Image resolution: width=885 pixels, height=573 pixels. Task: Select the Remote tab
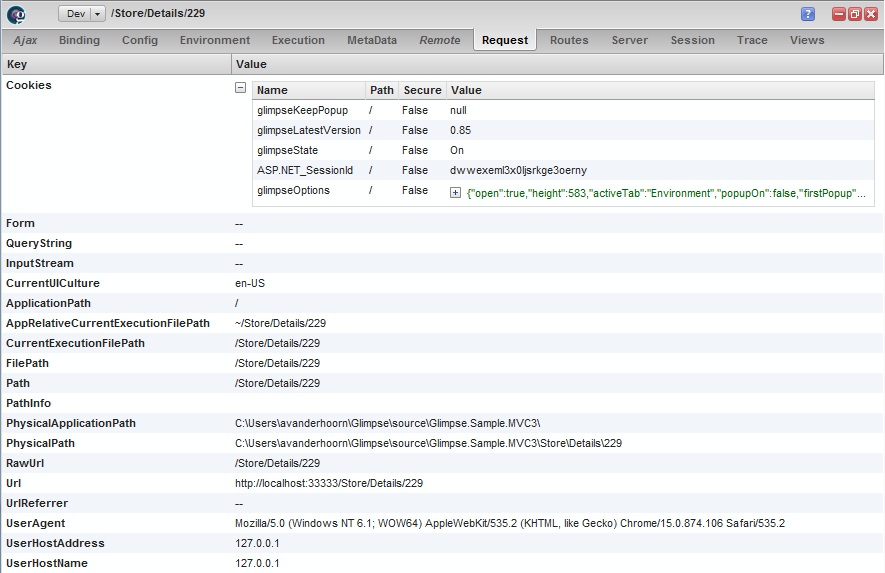coord(440,40)
